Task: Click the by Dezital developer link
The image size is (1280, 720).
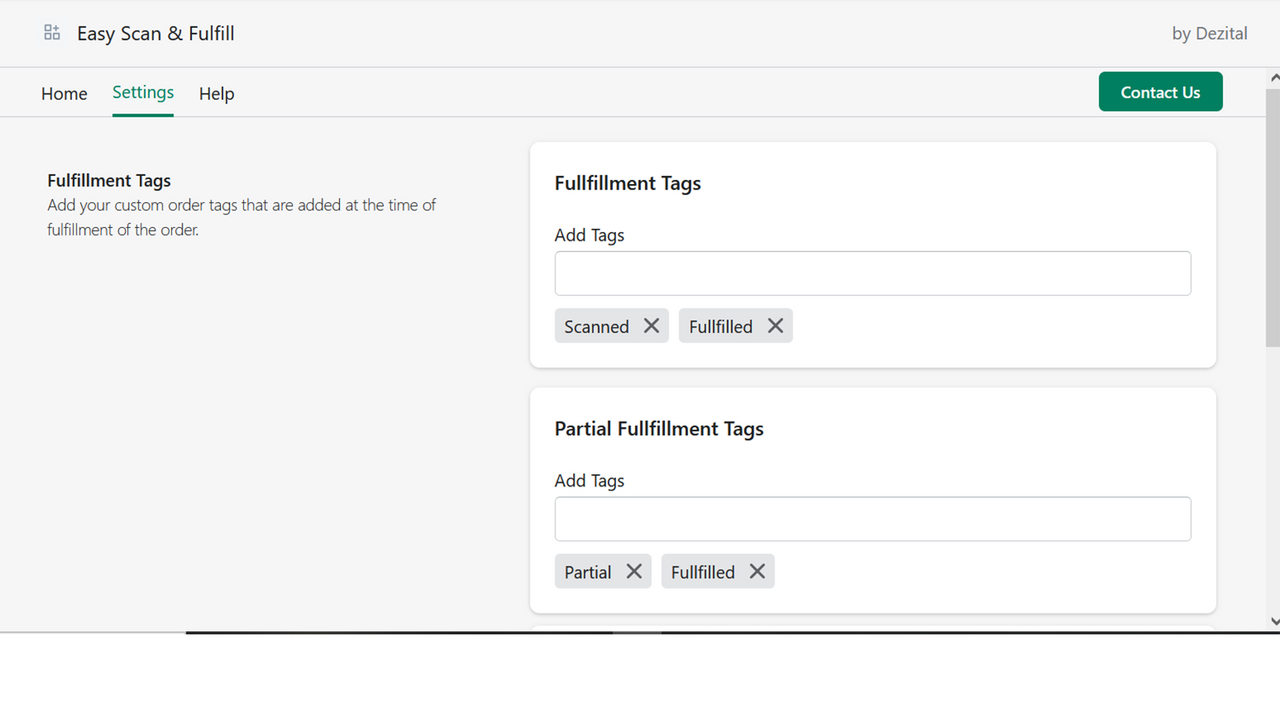Action: (1210, 33)
